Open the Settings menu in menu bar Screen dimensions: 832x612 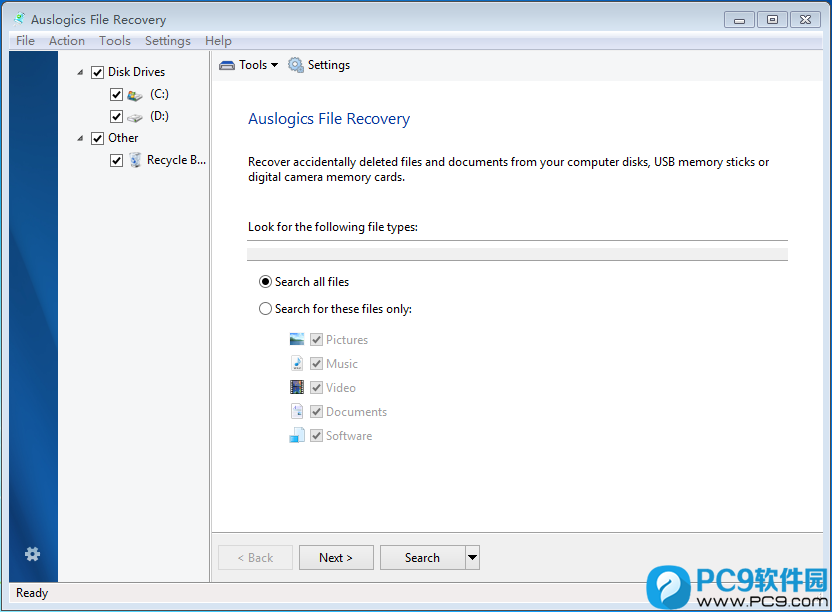click(168, 41)
